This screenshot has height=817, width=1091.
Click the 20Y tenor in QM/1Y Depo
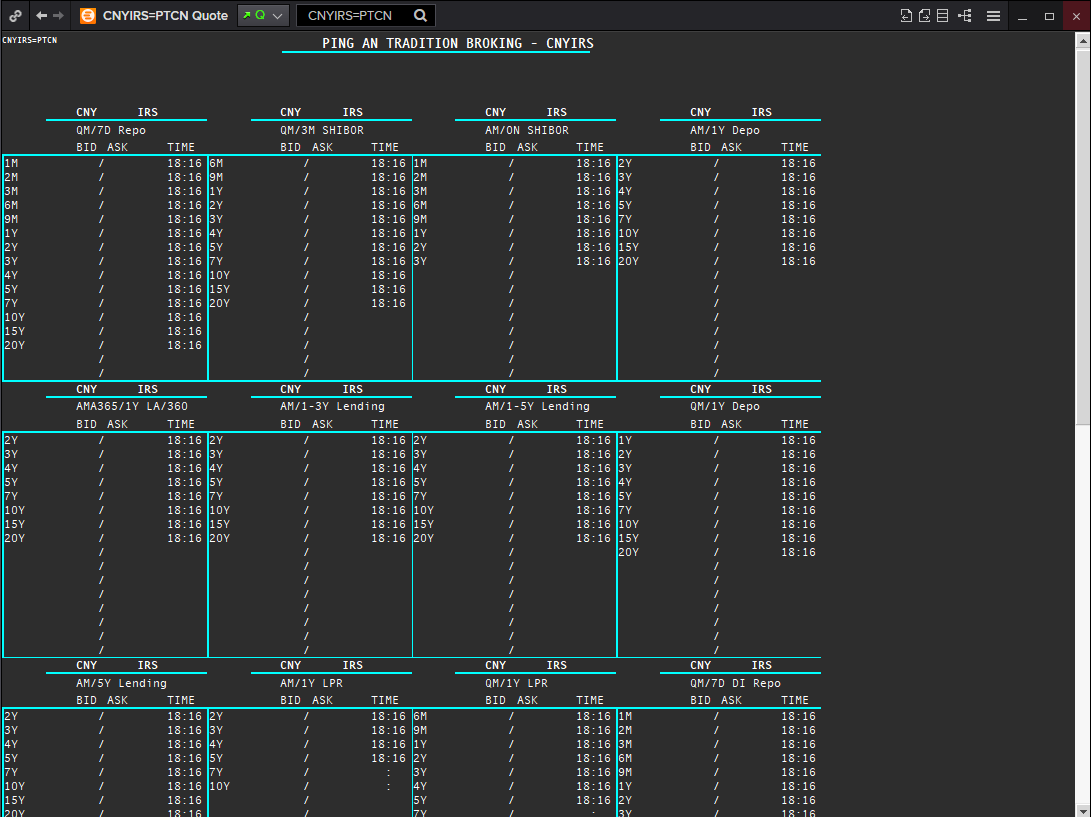[629, 553]
